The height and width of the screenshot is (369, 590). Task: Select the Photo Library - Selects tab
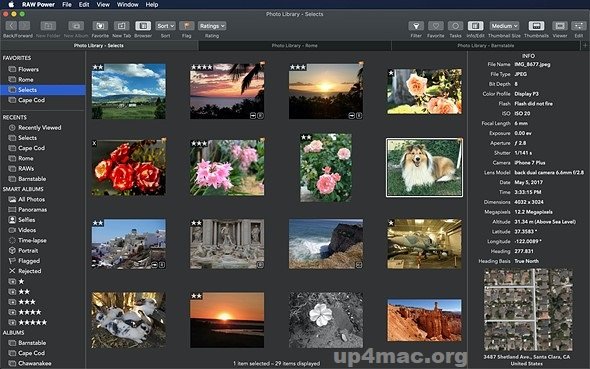[x=99, y=46]
